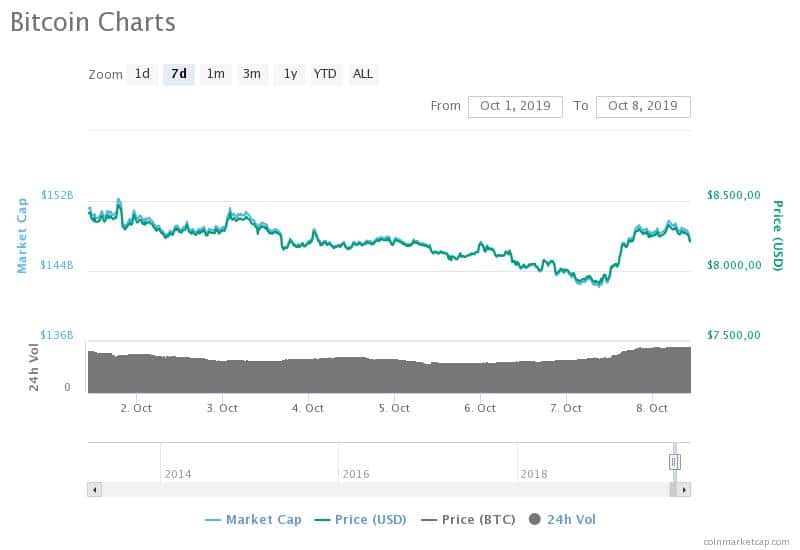Select the 1d zoom range
The height and width of the screenshot is (550, 800).
click(142, 74)
